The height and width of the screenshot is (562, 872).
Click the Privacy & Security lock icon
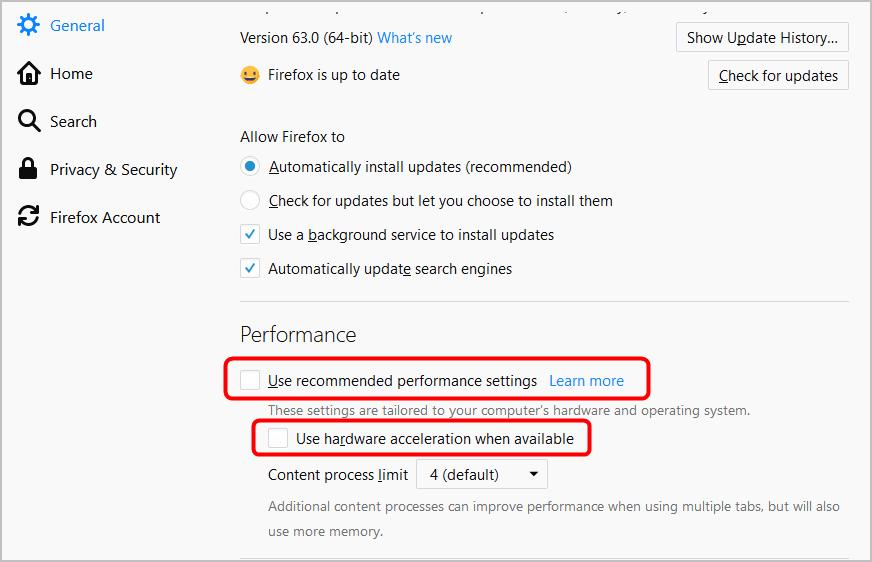coord(29,169)
